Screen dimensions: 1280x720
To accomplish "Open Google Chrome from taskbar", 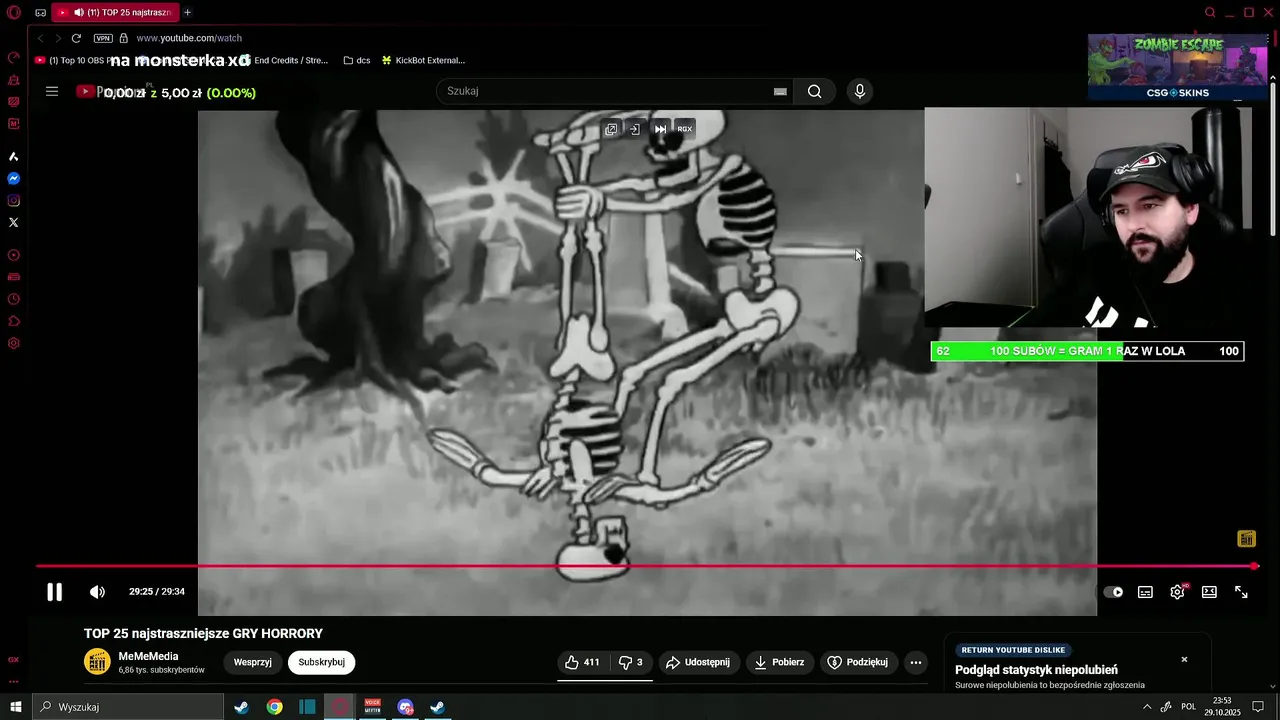I will click(x=274, y=707).
